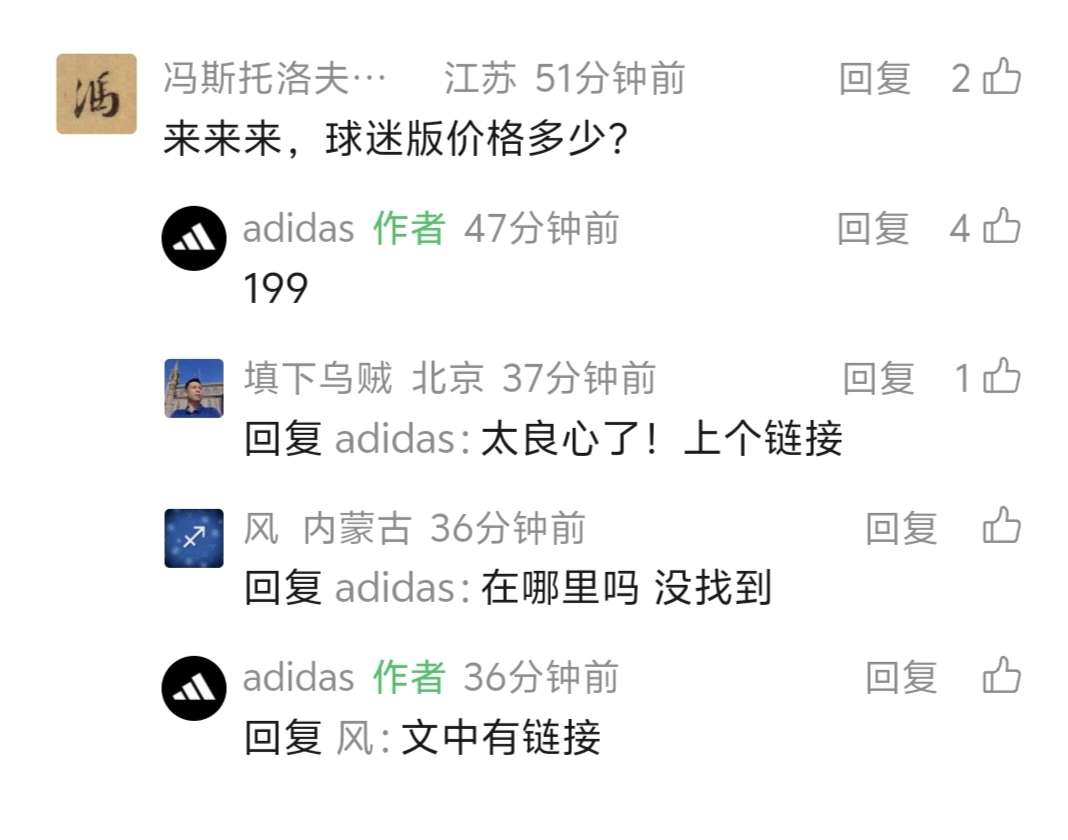Select comment text "来来来，球迷版价格多少？"
Image resolution: width=1068 pixels, height=840 pixels.
pyautogui.click(x=395, y=140)
